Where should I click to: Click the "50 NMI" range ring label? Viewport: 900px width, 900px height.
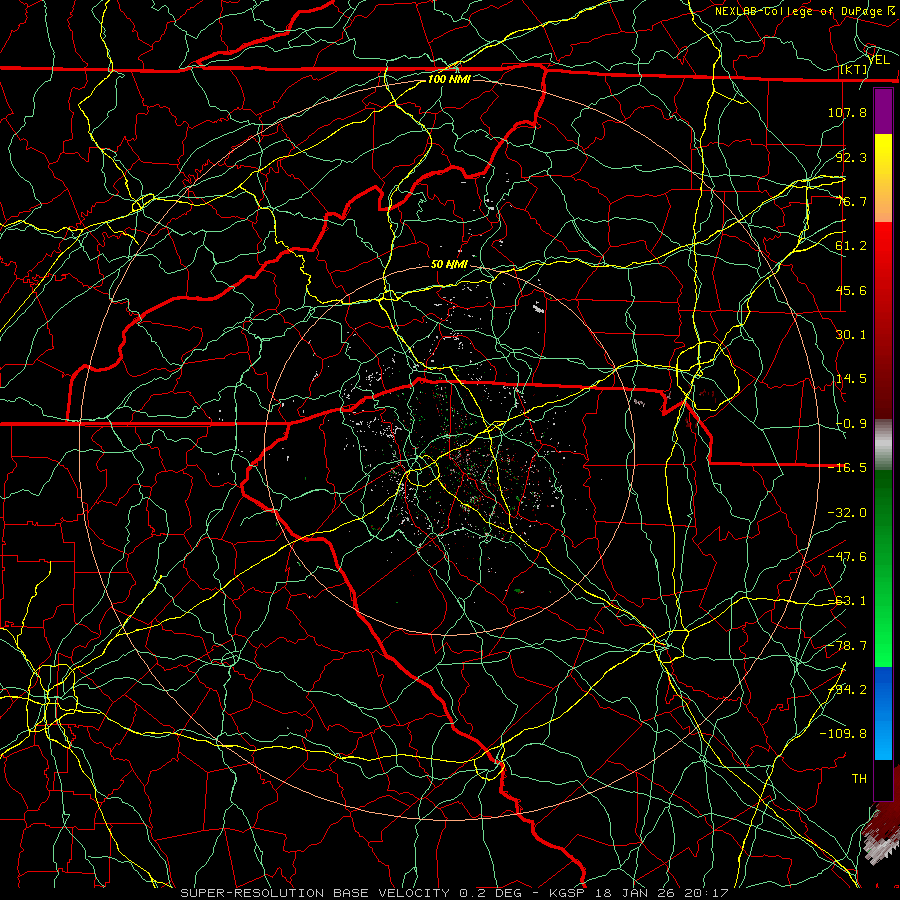(x=449, y=265)
